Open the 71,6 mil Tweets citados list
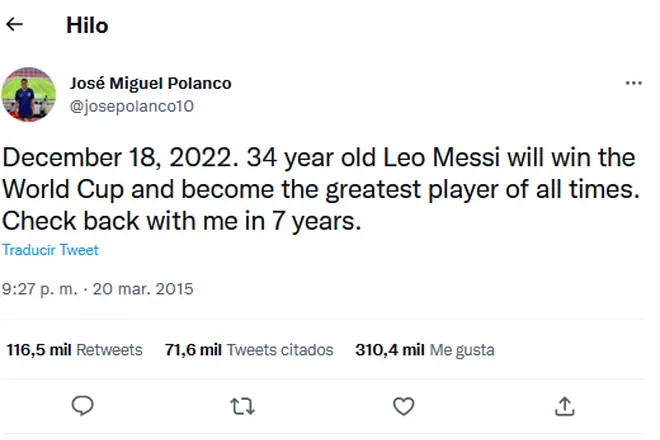Screen dimensions: 660x440 click(249, 350)
